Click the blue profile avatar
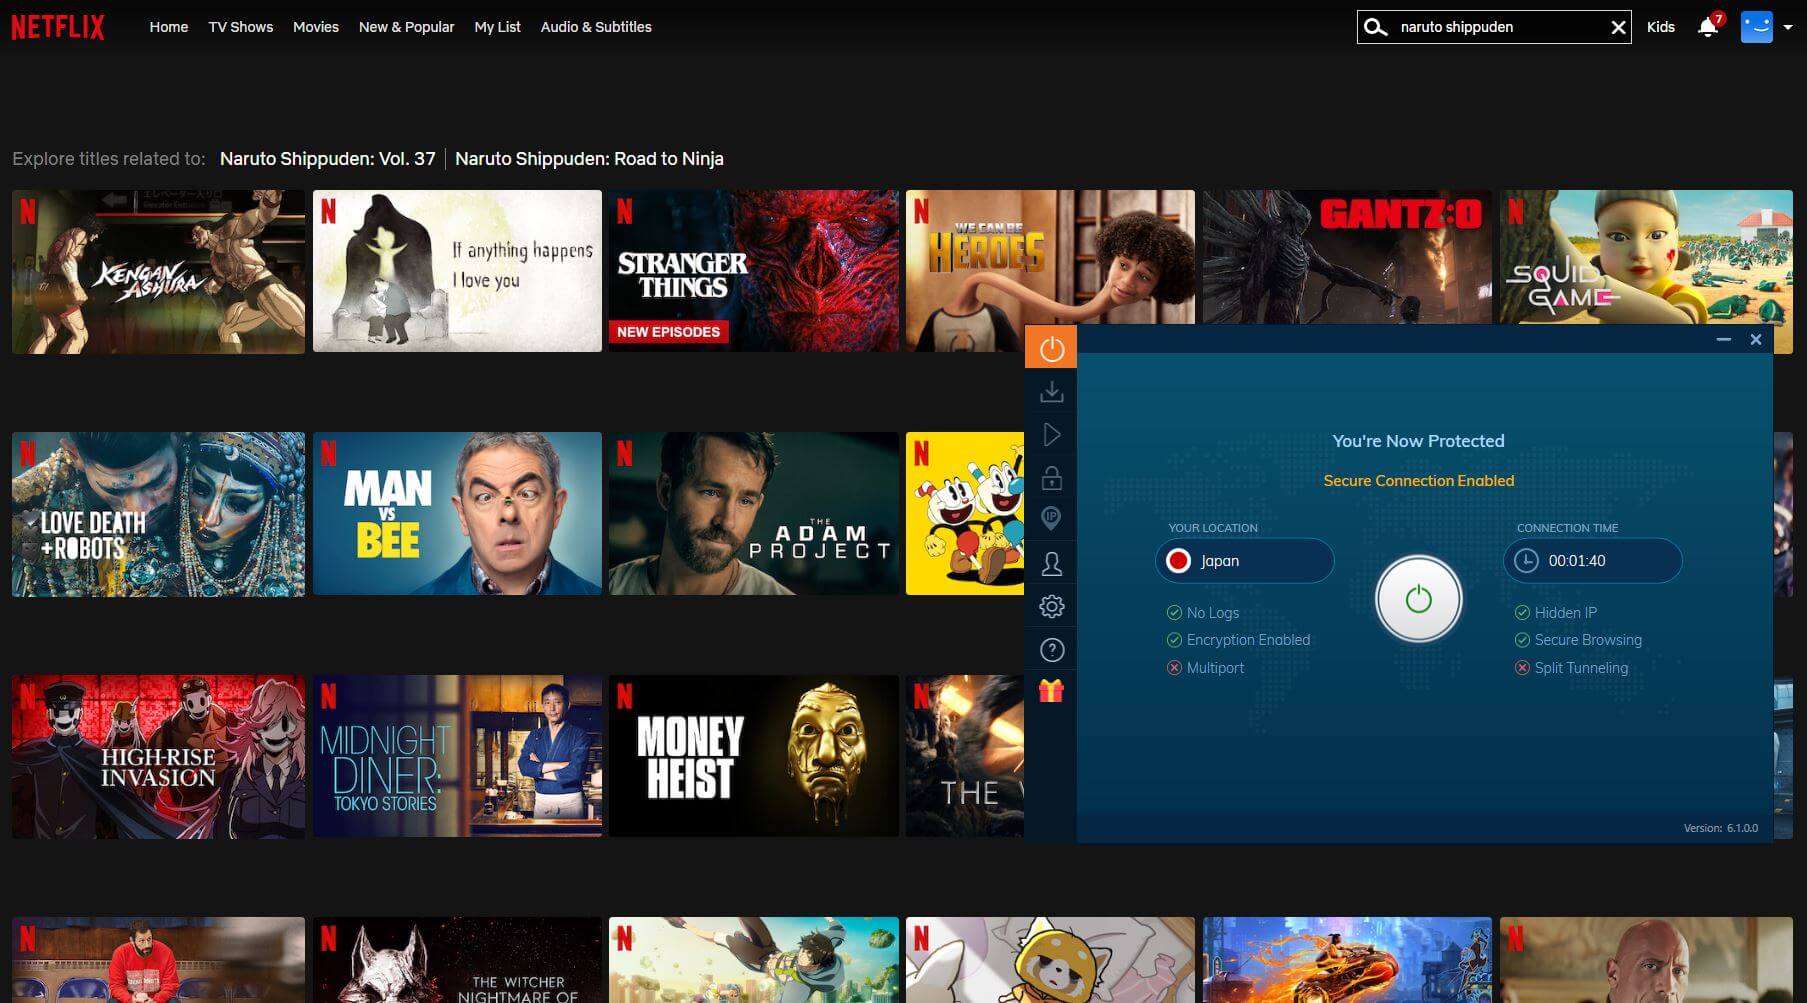Screen dimensions: 1807x1003 (1756, 27)
